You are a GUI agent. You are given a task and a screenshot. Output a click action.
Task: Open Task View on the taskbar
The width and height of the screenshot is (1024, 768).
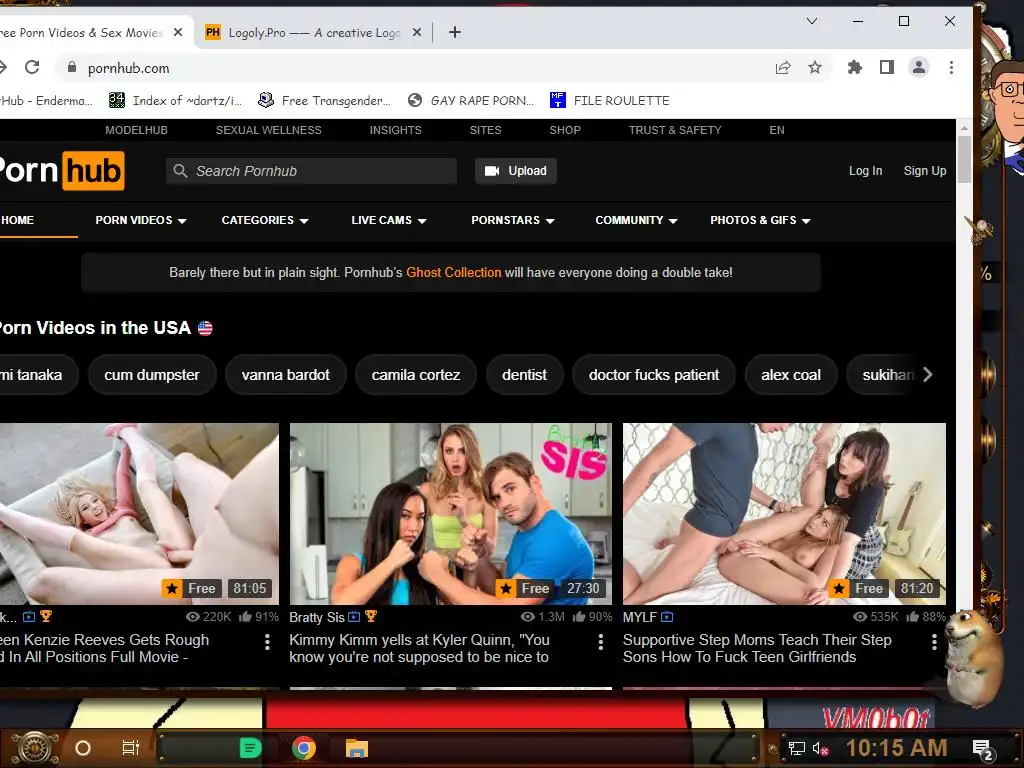point(131,748)
